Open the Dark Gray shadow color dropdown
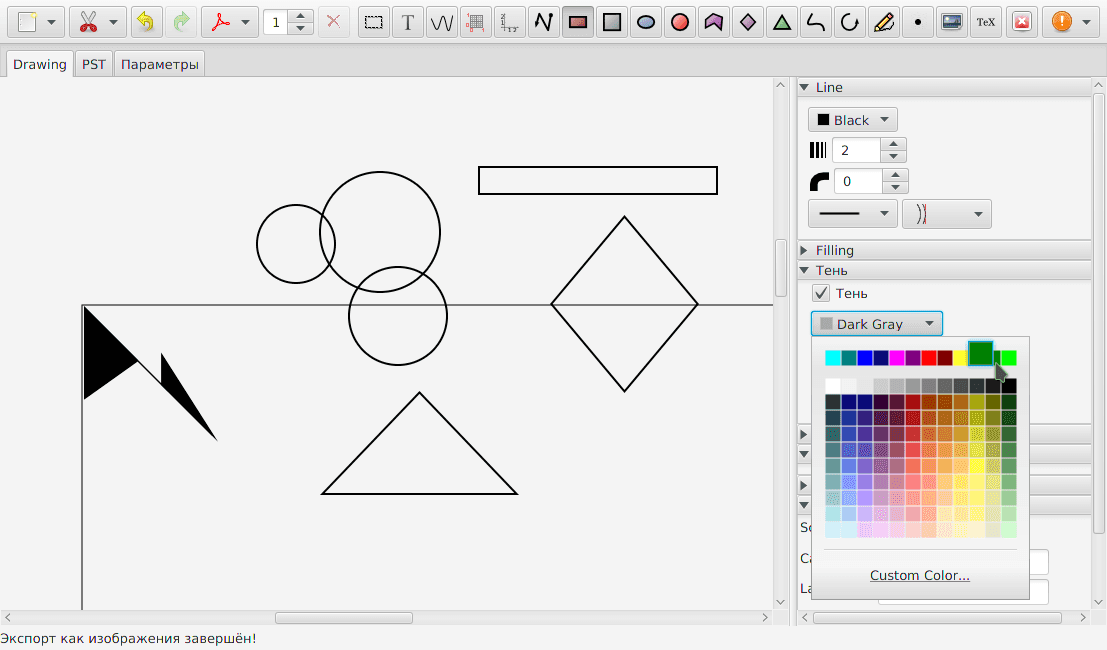The height and width of the screenshot is (650, 1107). pos(877,324)
